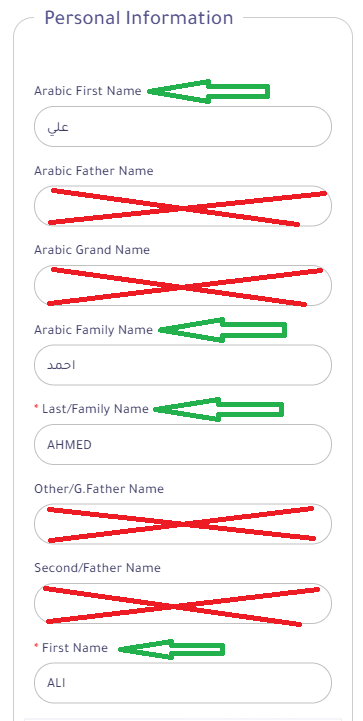This screenshot has height=721, width=363.
Task: Select the green arrow next to Last/Family Name
Action: pyautogui.click(x=218, y=409)
